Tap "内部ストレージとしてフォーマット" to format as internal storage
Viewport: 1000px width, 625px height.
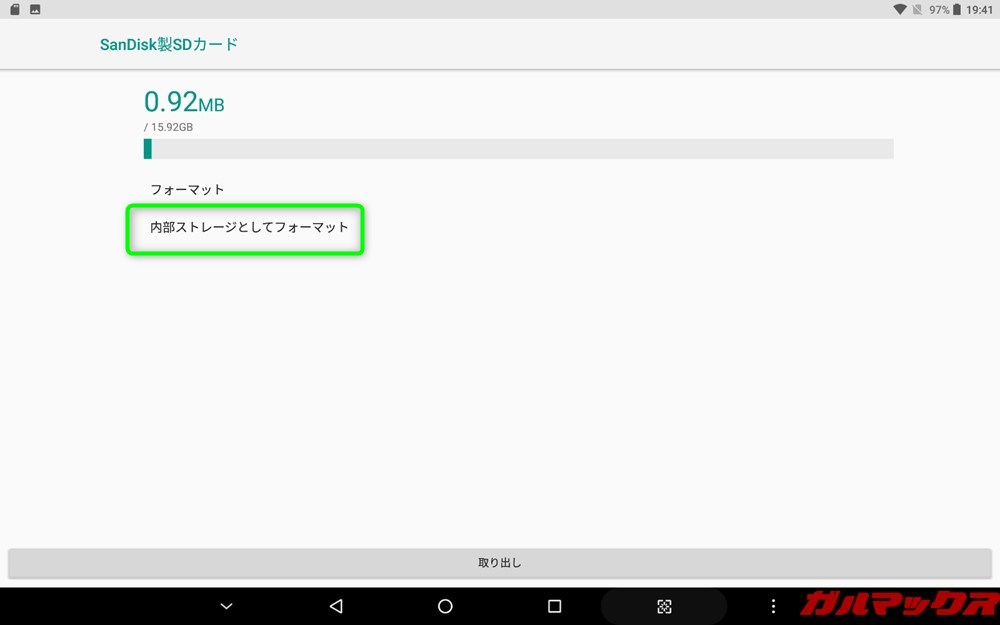[245, 229]
